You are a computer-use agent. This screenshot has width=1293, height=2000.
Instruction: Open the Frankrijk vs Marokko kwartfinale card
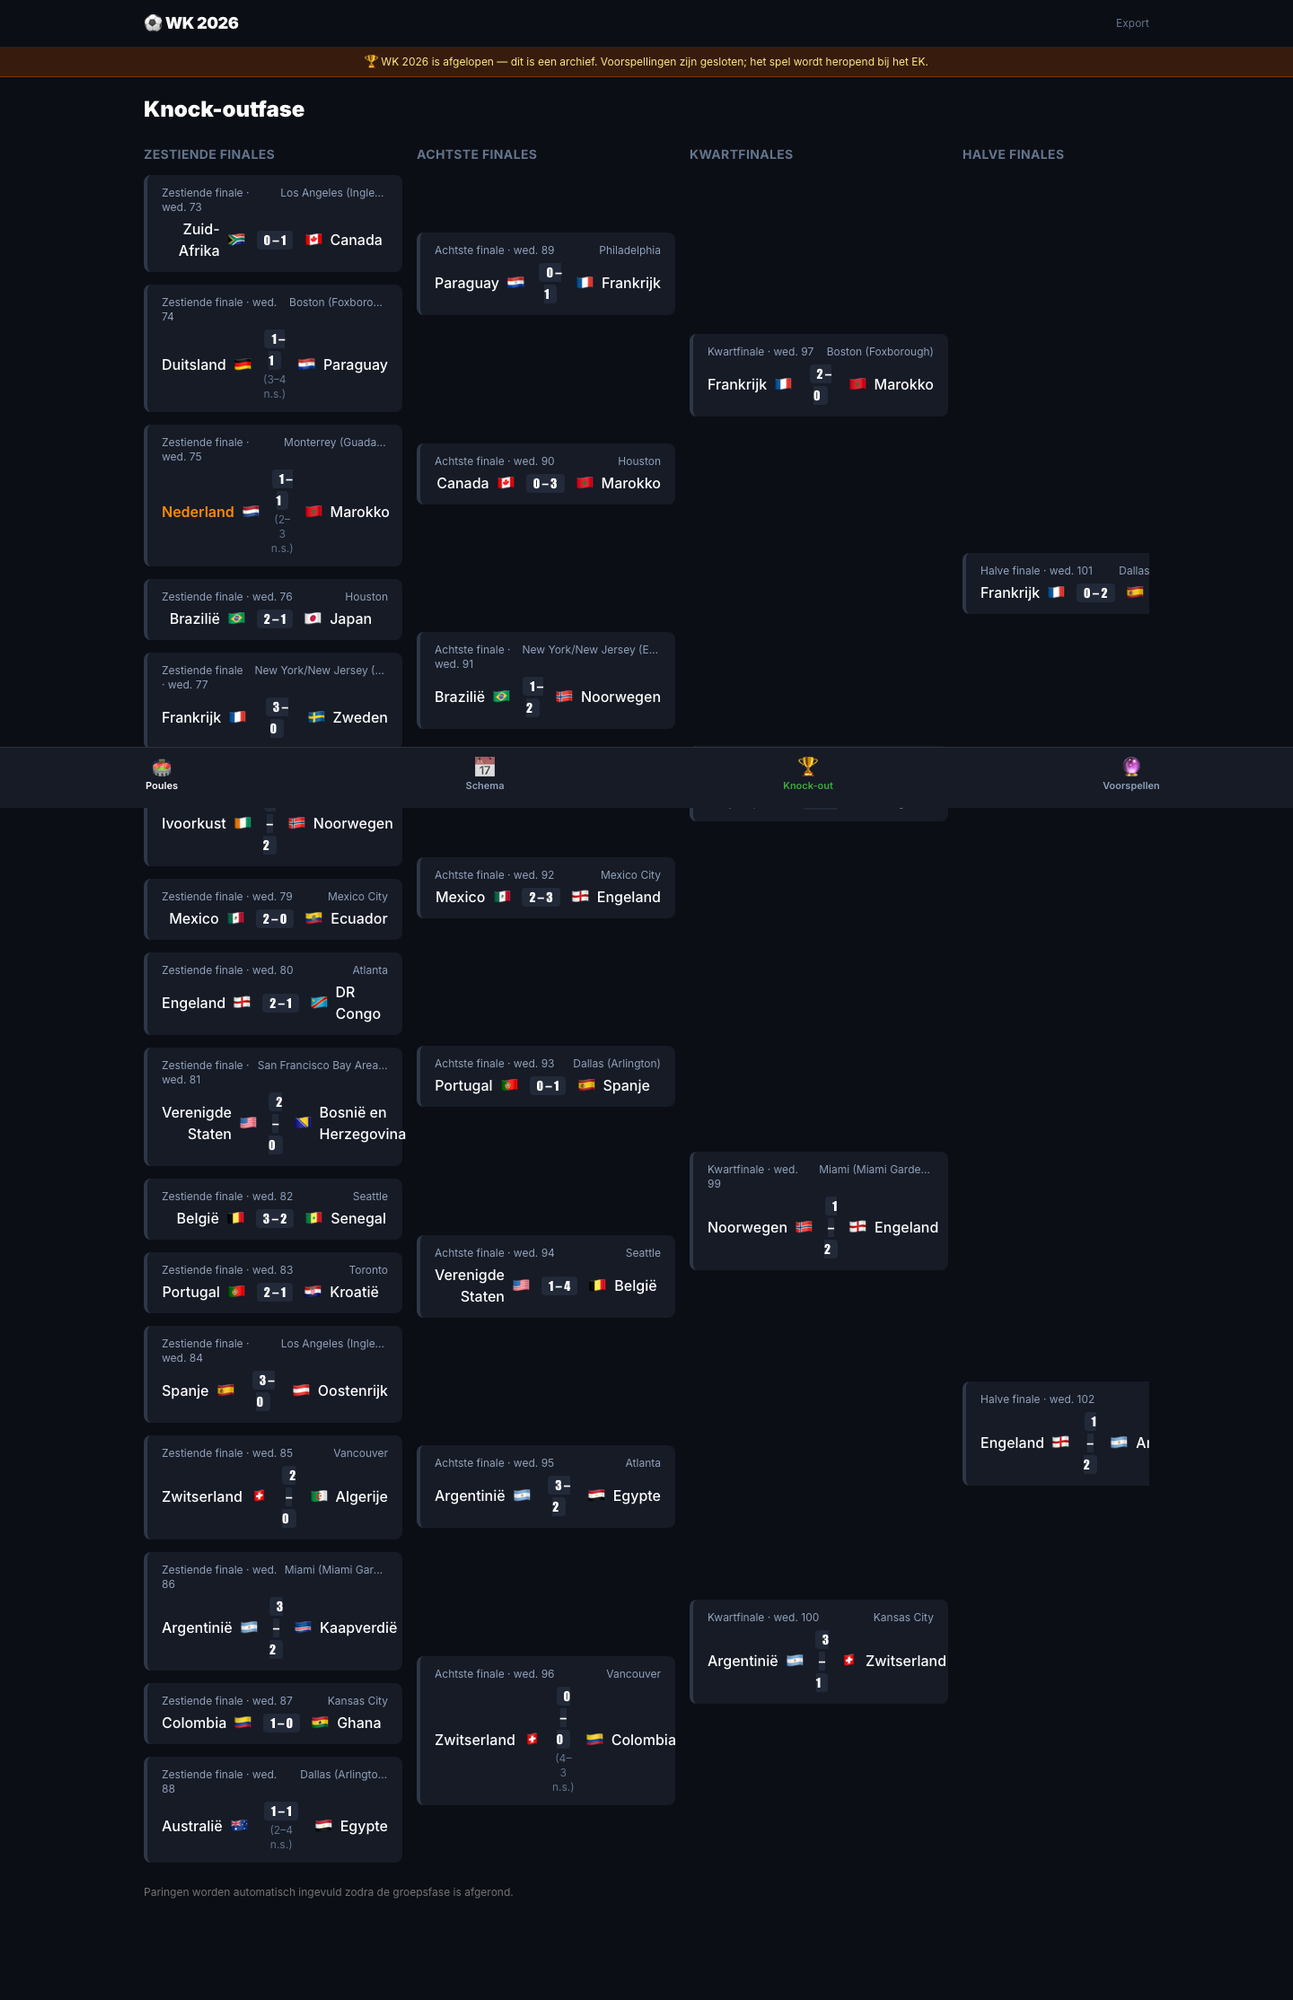coord(819,375)
